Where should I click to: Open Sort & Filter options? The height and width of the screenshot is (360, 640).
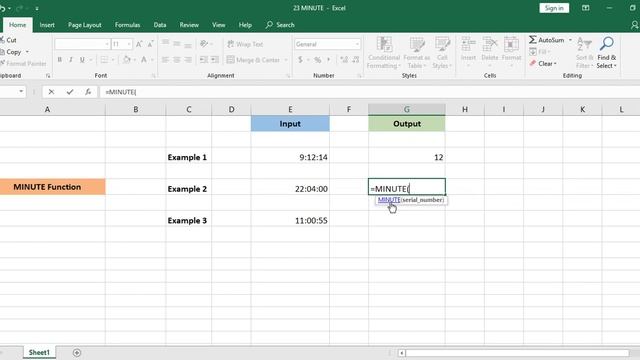tap(584, 52)
